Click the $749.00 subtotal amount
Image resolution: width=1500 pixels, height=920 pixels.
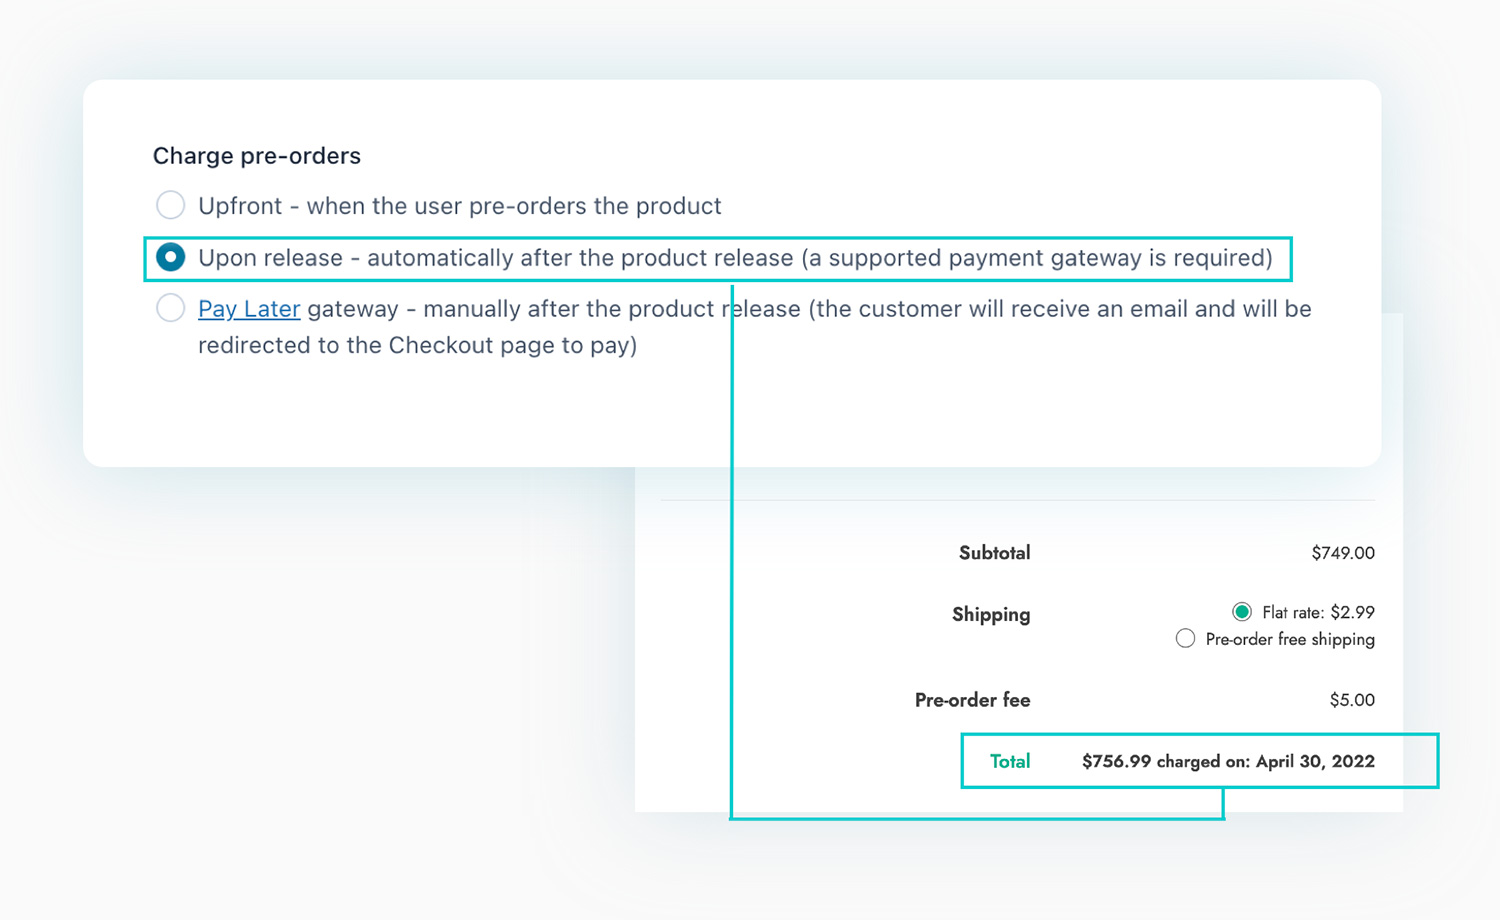click(x=1343, y=552)
